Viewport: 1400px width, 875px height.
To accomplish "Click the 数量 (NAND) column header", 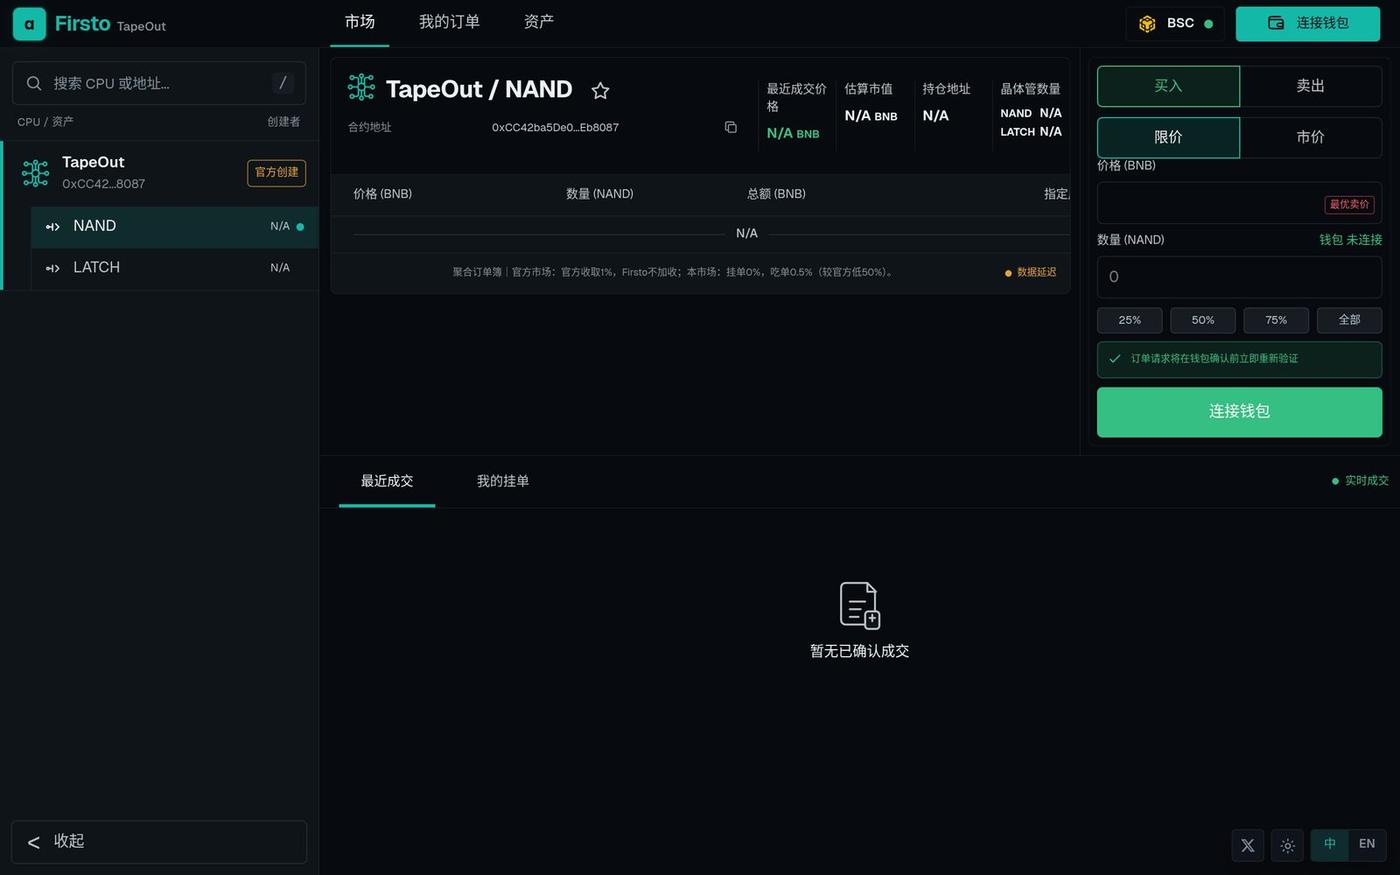I will click(x=600, y=194).
